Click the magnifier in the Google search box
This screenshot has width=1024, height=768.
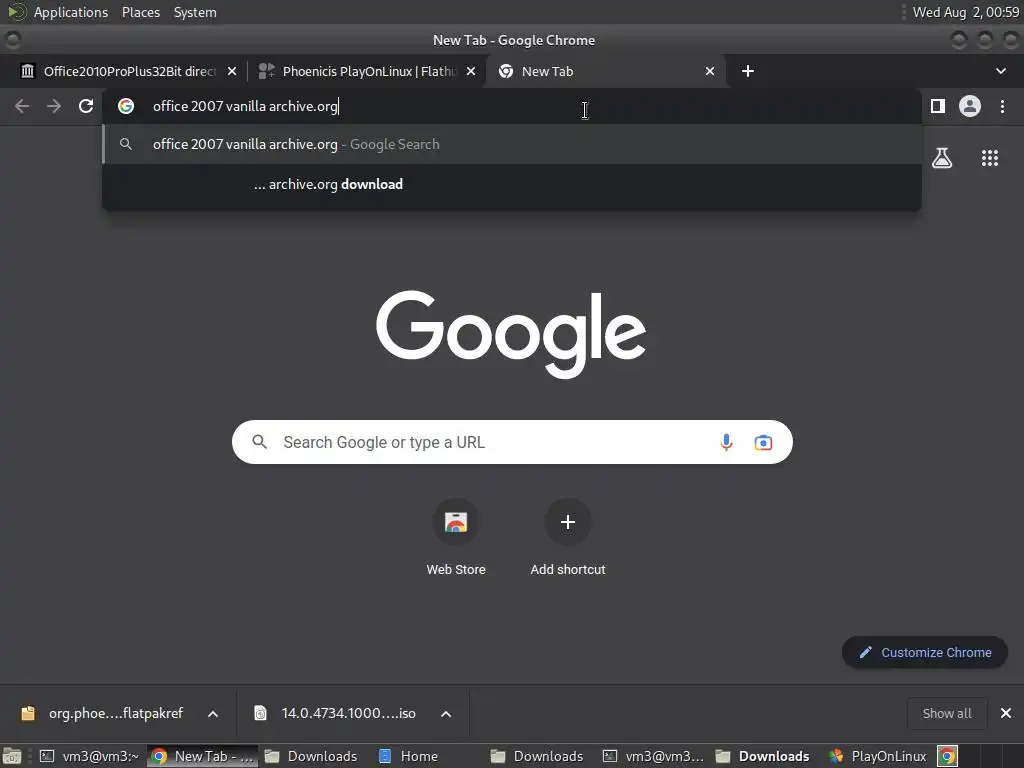pos(259,442)
